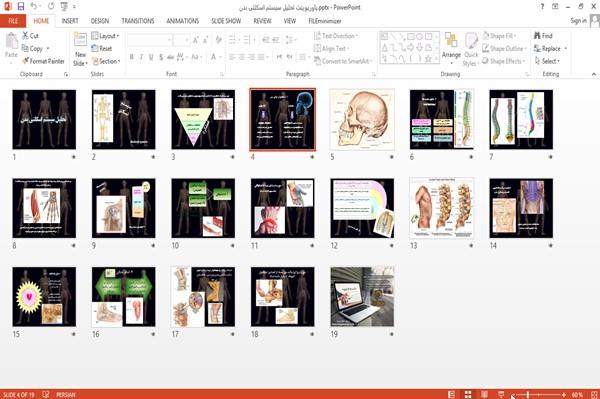
Task: Open the REVIEW tab
Action: tap(262, 21)
